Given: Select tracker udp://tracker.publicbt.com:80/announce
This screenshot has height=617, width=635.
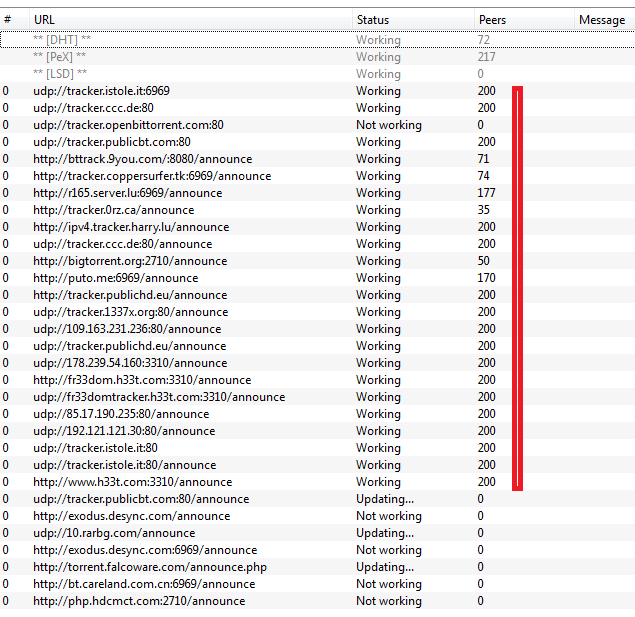Looking at the screenshot, I should point(318,499).
